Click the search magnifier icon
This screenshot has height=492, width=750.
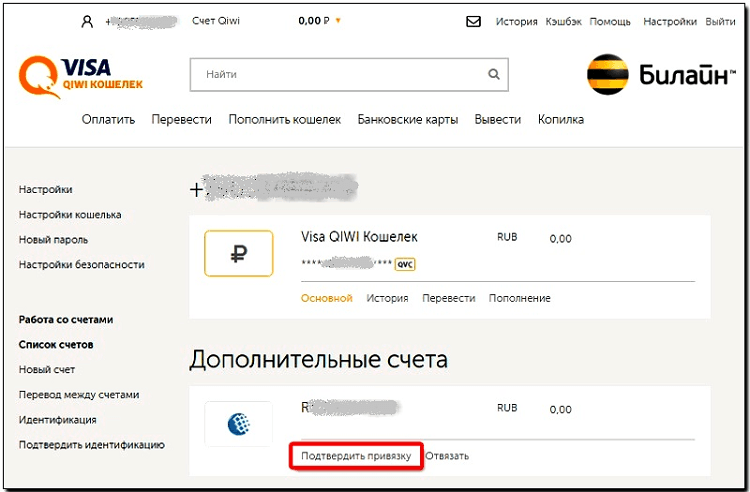[x=494, y=74]
